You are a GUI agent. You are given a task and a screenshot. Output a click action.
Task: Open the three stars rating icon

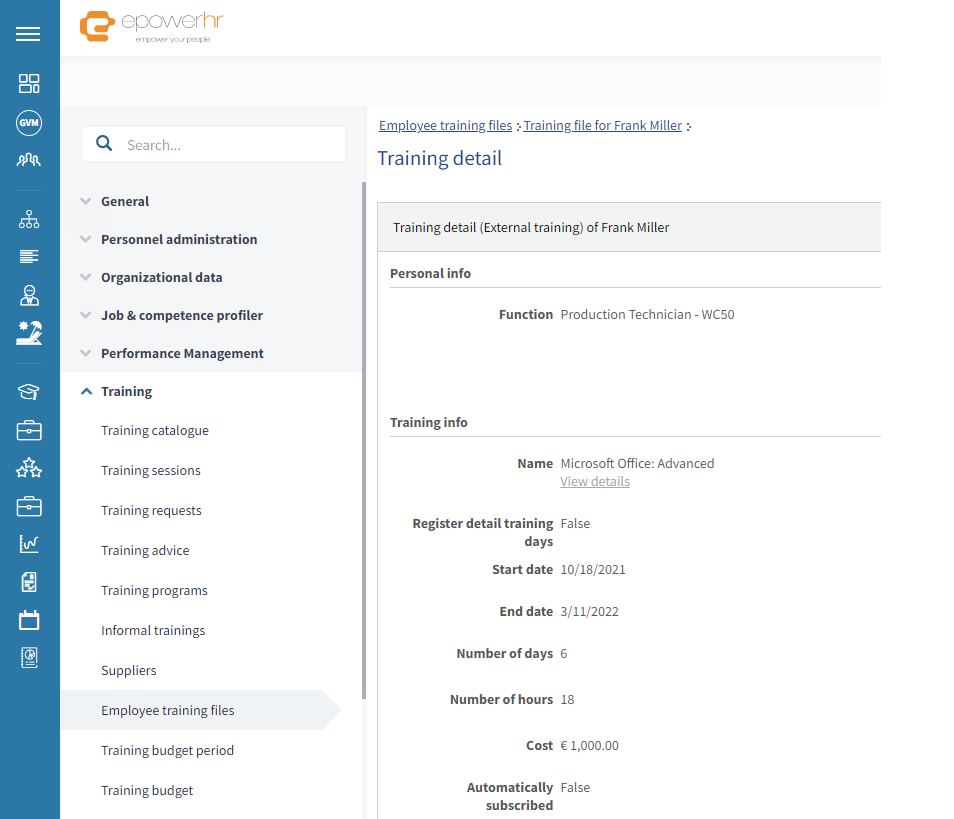[29, 468]
